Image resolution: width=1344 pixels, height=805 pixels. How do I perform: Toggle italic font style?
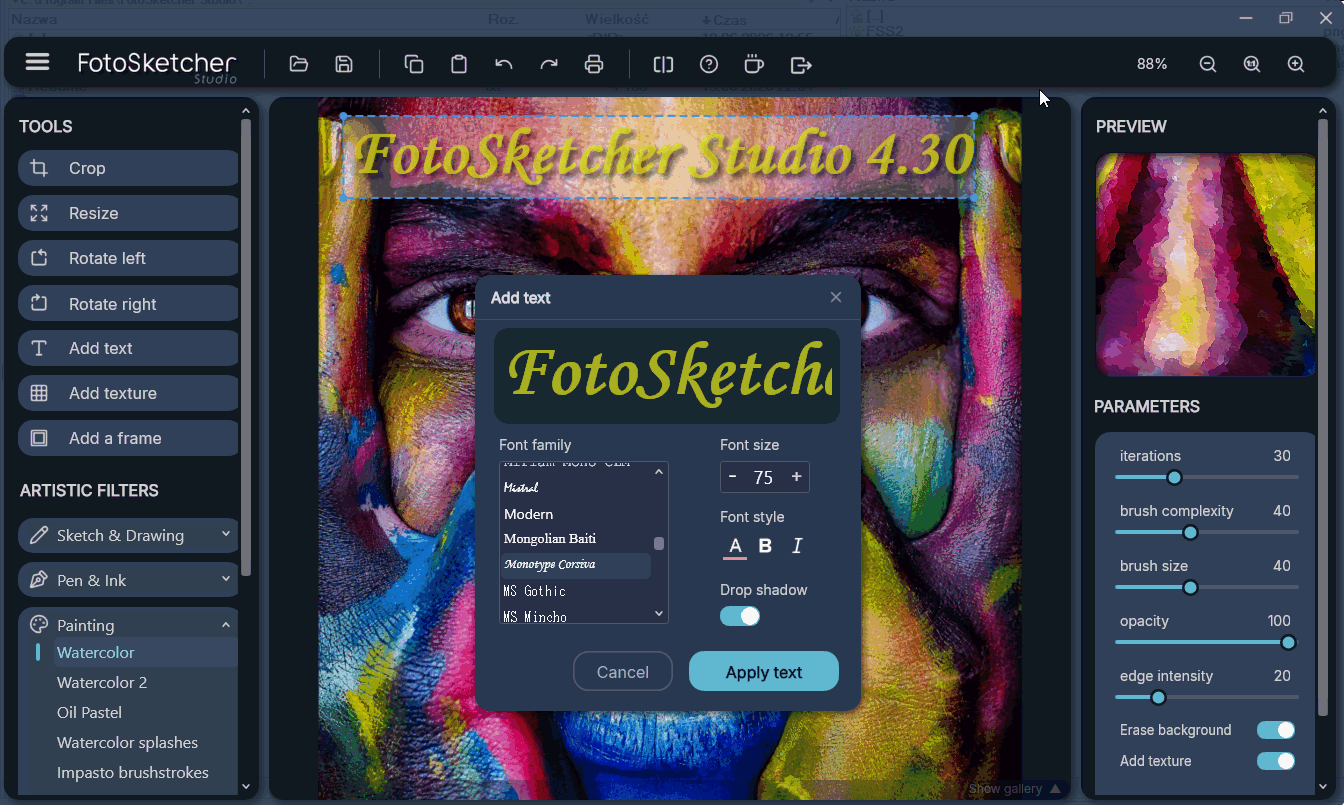pos(797,546)
